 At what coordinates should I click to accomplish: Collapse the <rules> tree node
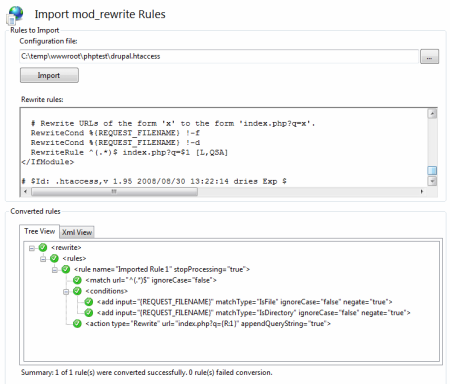pyautogui.click(x=43, y=259)
